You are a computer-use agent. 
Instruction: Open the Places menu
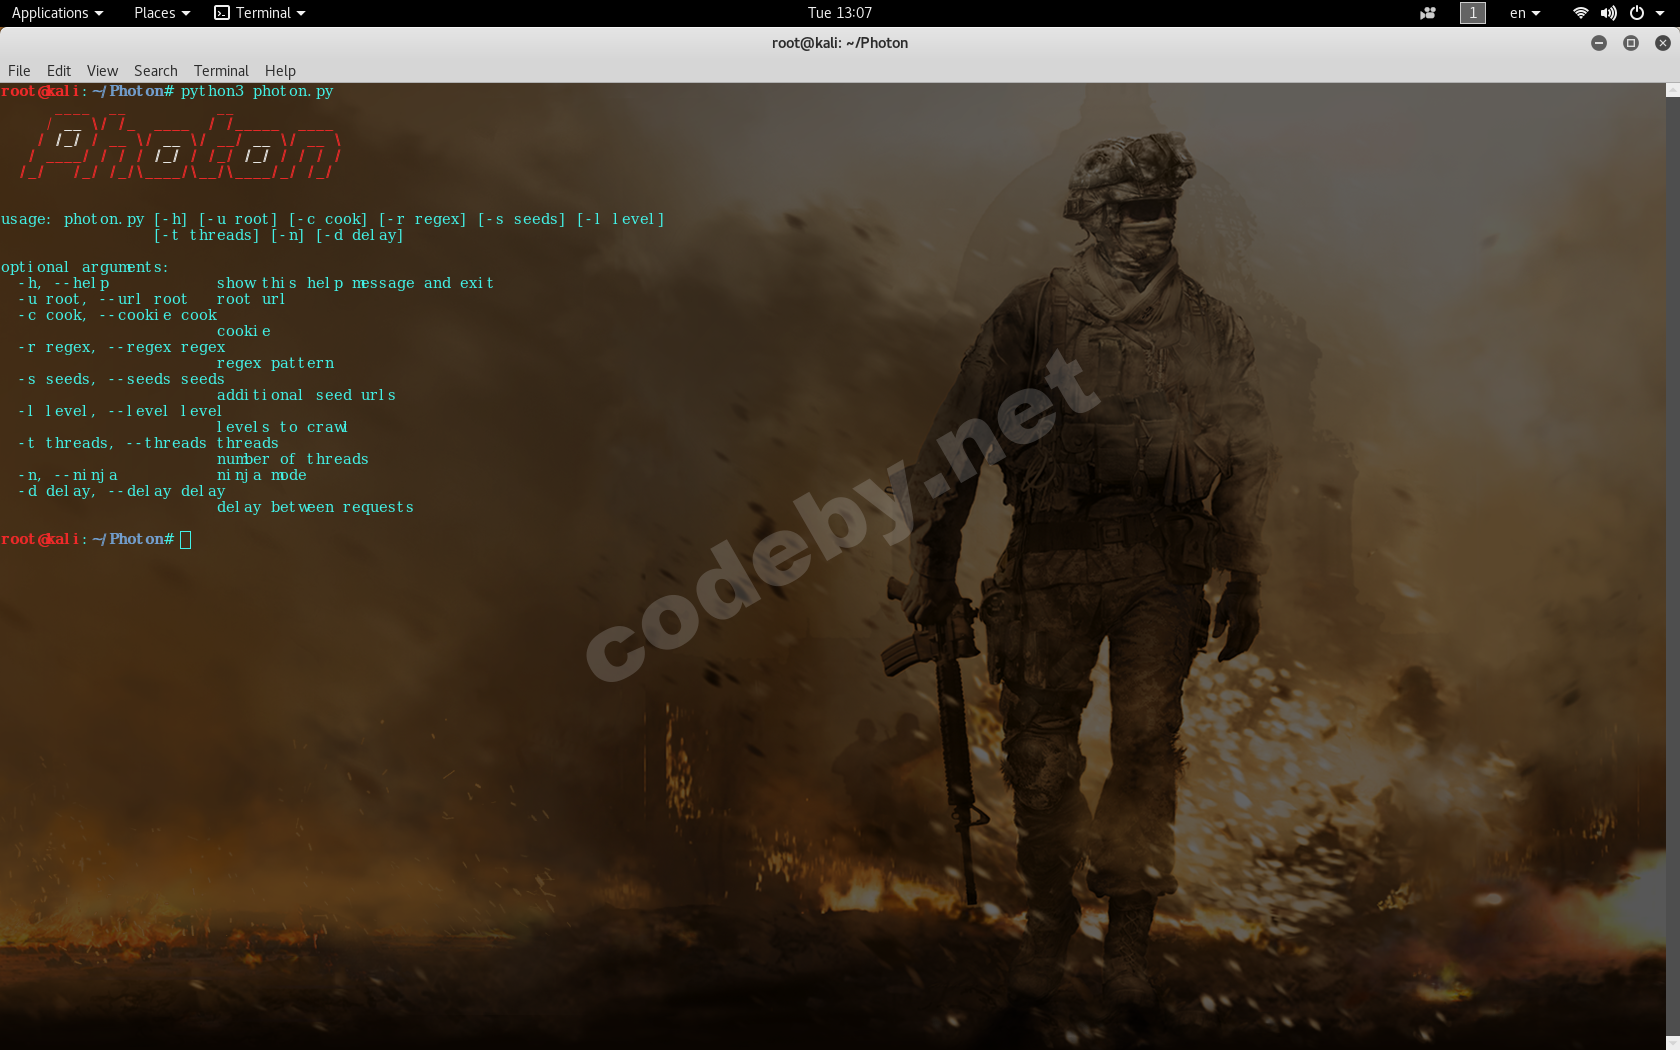[x=161, y=13]
